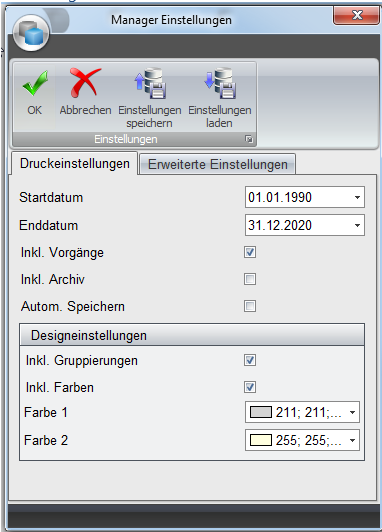
Task: Close the Manager Einstellungen window
Action: click(x=356, y=16)
